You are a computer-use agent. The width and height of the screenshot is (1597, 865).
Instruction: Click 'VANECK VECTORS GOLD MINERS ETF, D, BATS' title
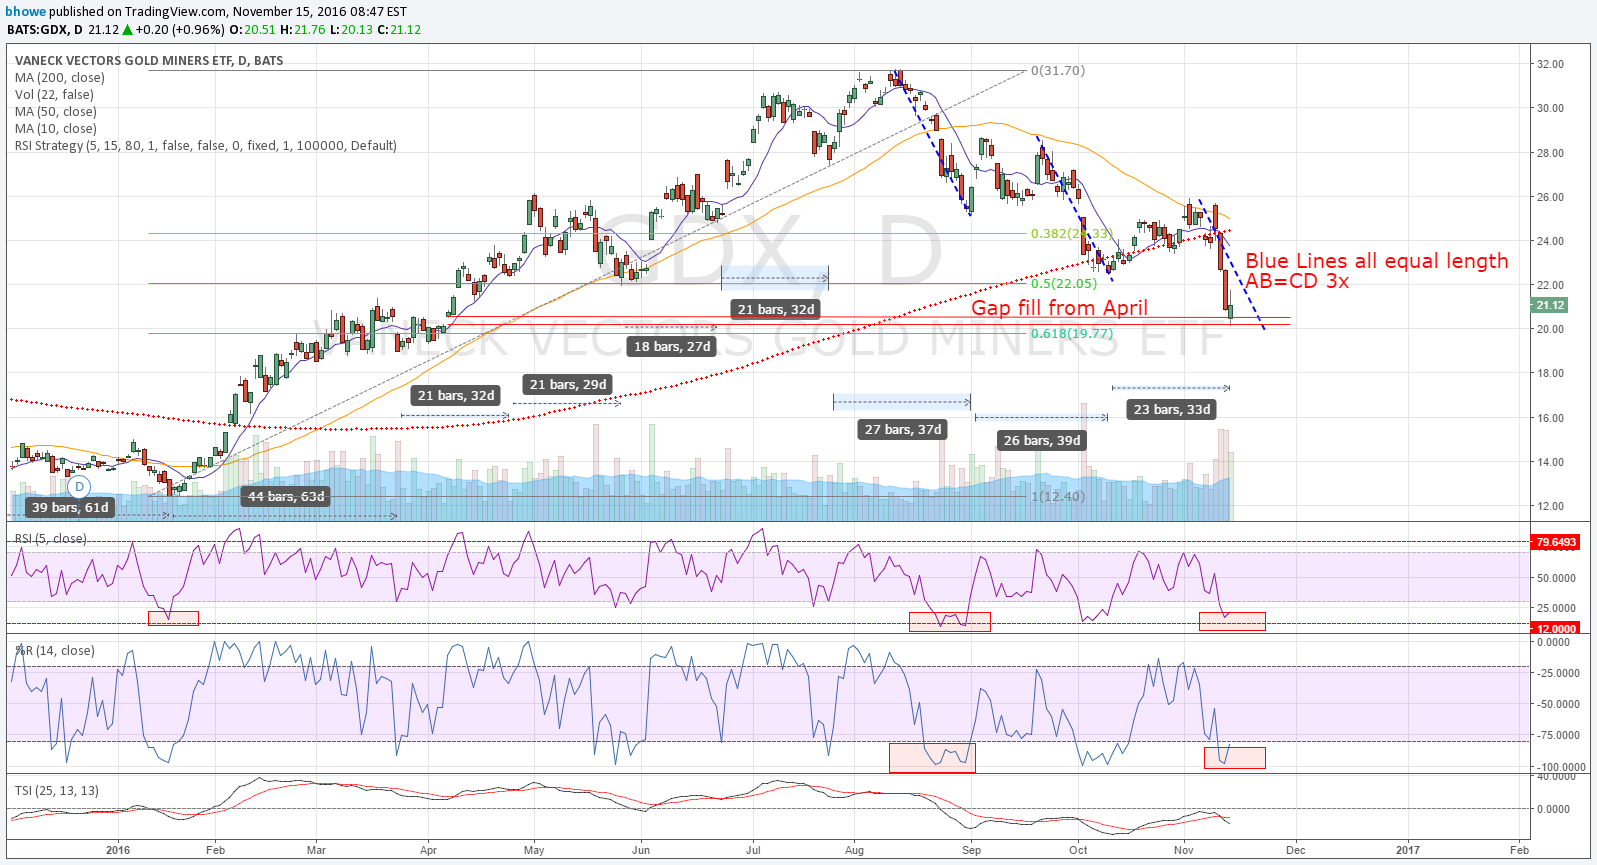149,61
